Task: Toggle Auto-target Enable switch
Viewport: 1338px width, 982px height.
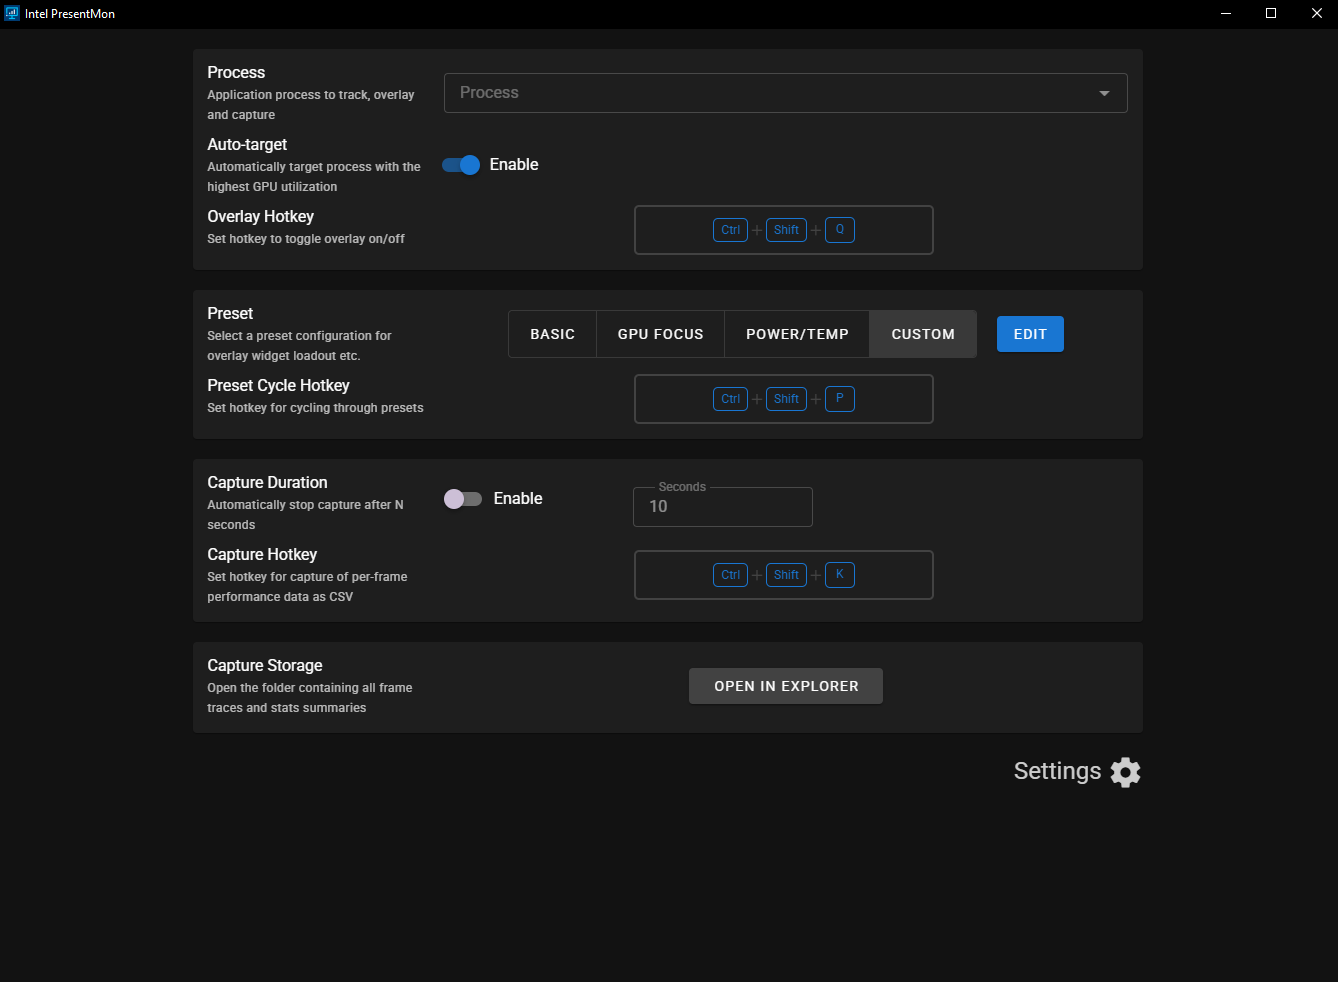Action: pyautogui.click(x=461, y=165)
